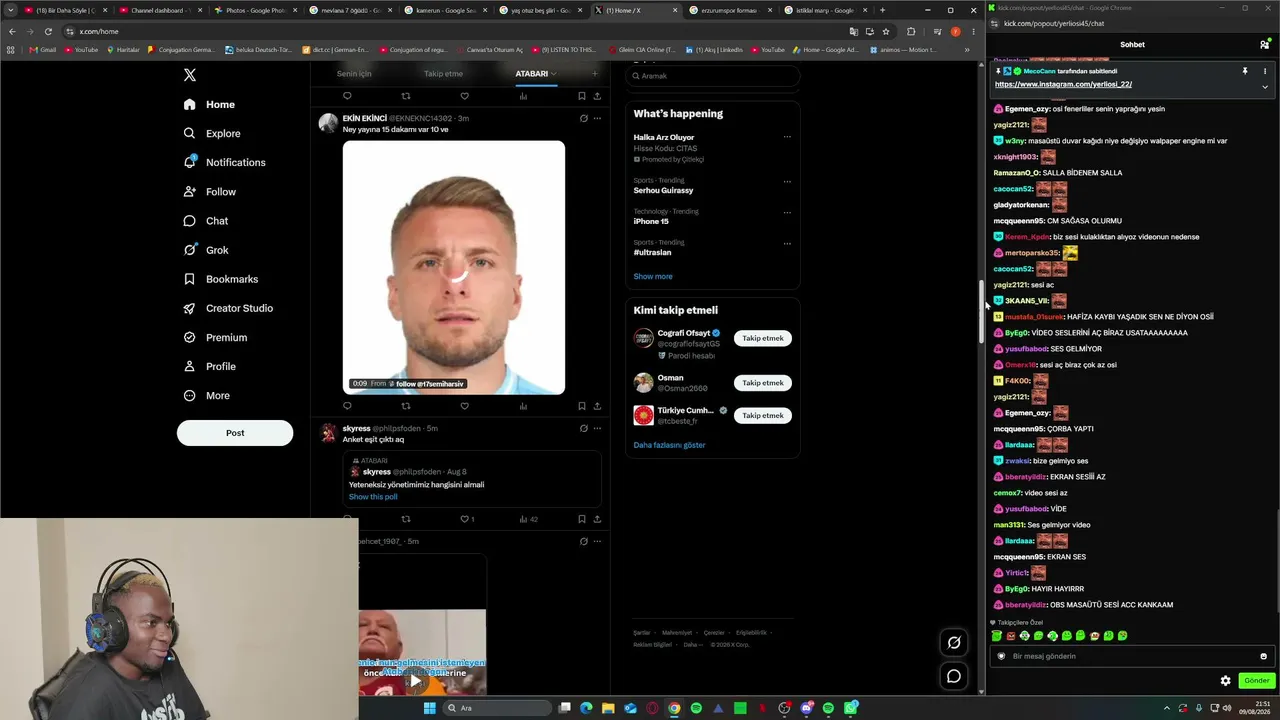Repost the EKİN EKİNCİ post
Viewport: 1280px width, 720px height.
tap(406, 406)
